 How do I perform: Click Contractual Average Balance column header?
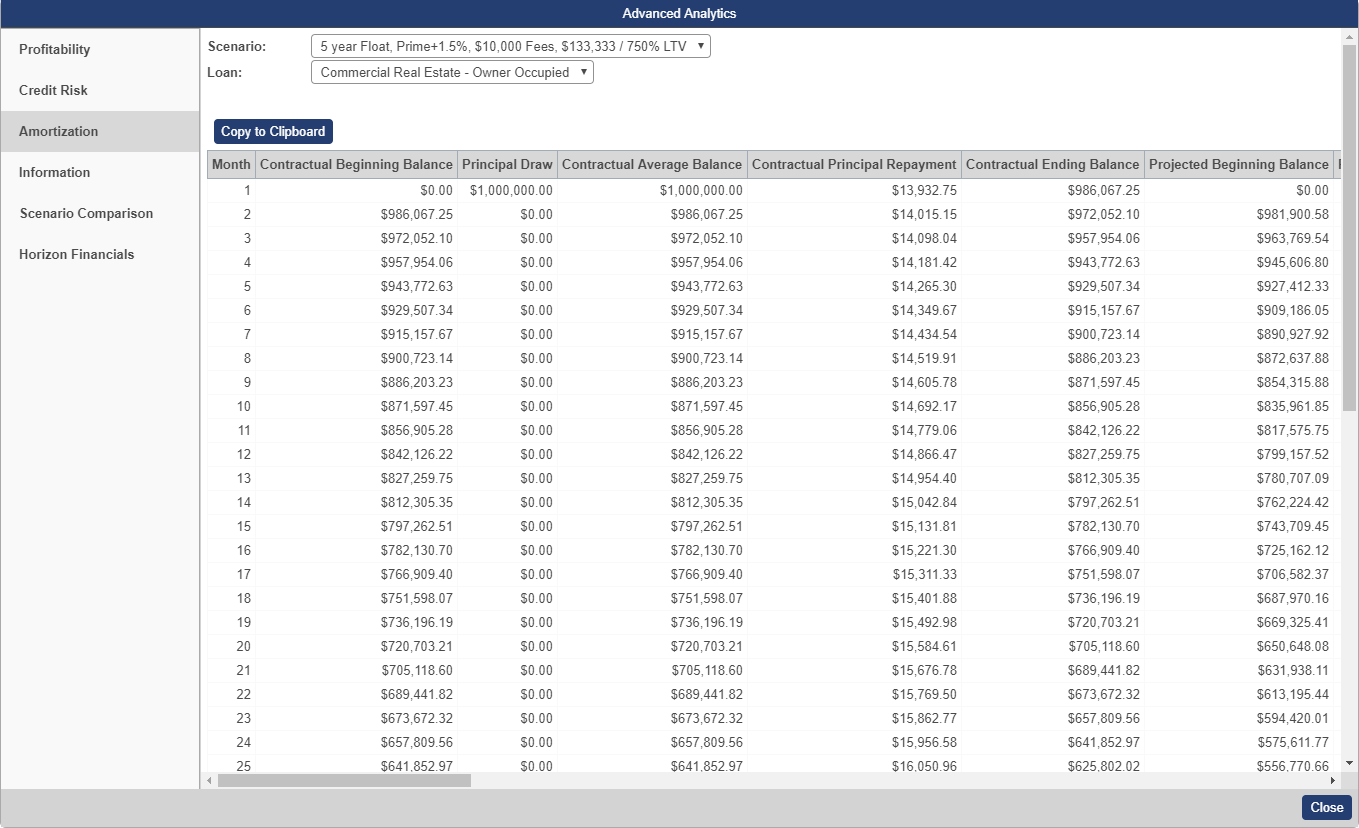[x=652, y=164]
